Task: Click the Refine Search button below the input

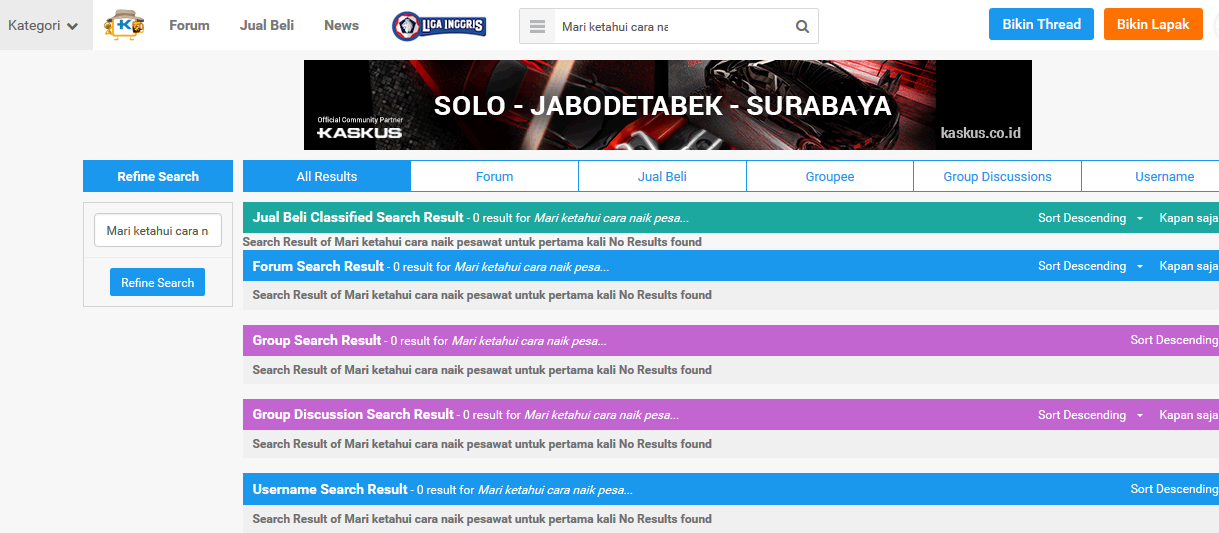Action: tap(158, 282)
